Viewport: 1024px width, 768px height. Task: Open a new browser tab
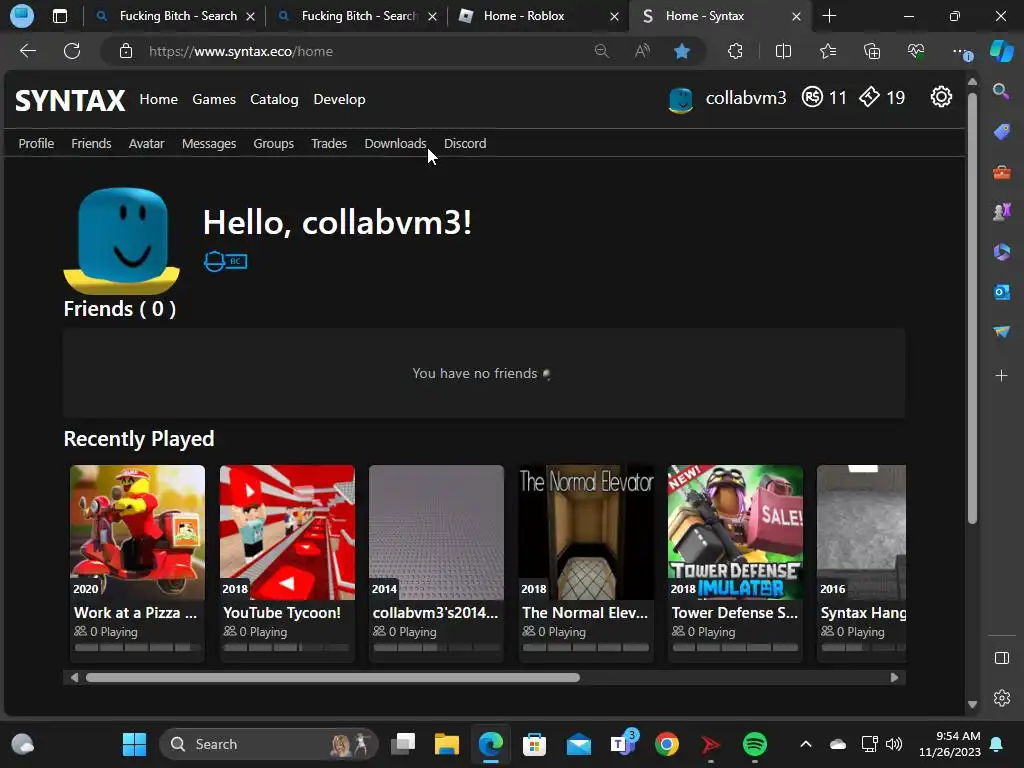[829, 16]
